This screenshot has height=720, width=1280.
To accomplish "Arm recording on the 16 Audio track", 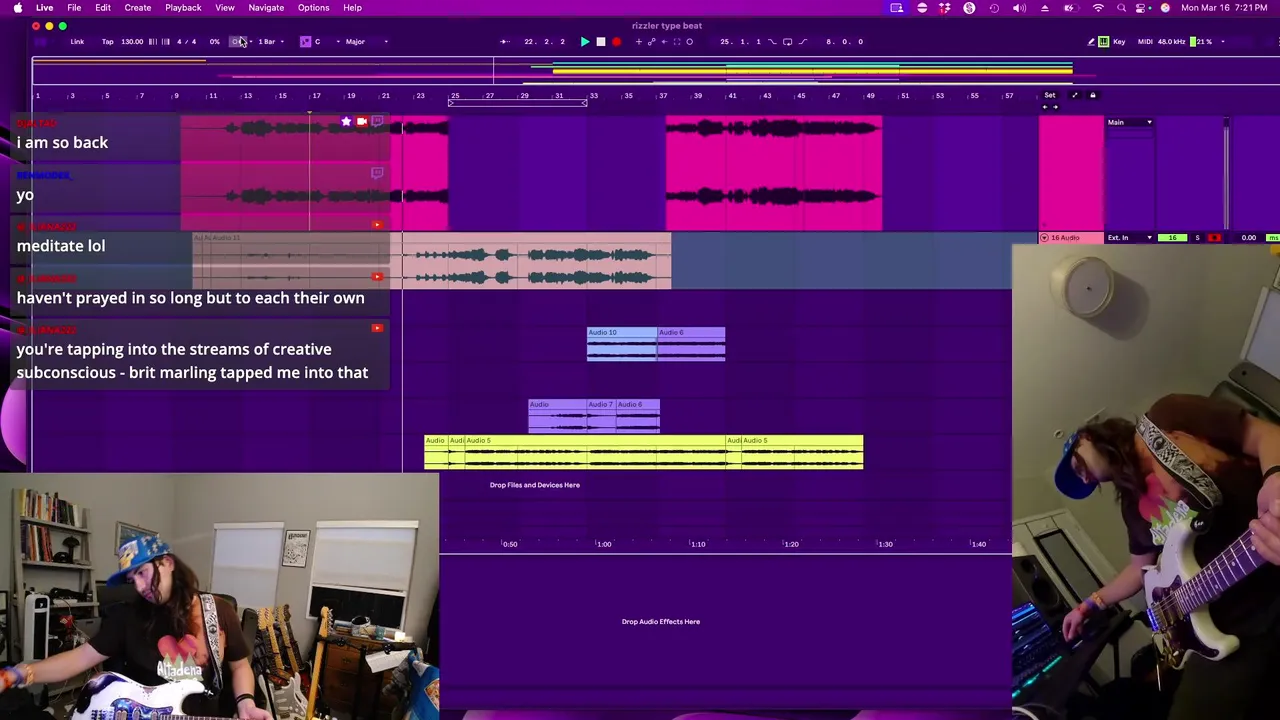I will click(x=1214, y=238).
